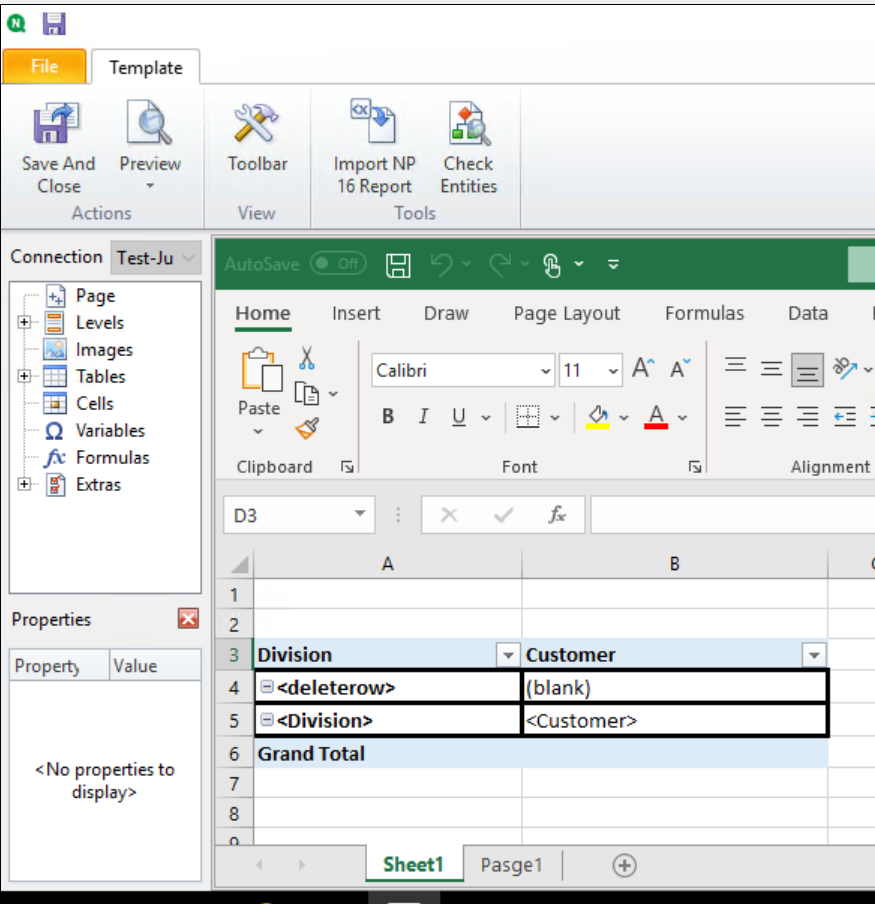
Task: Toggle top align
Action: [736, 368]
